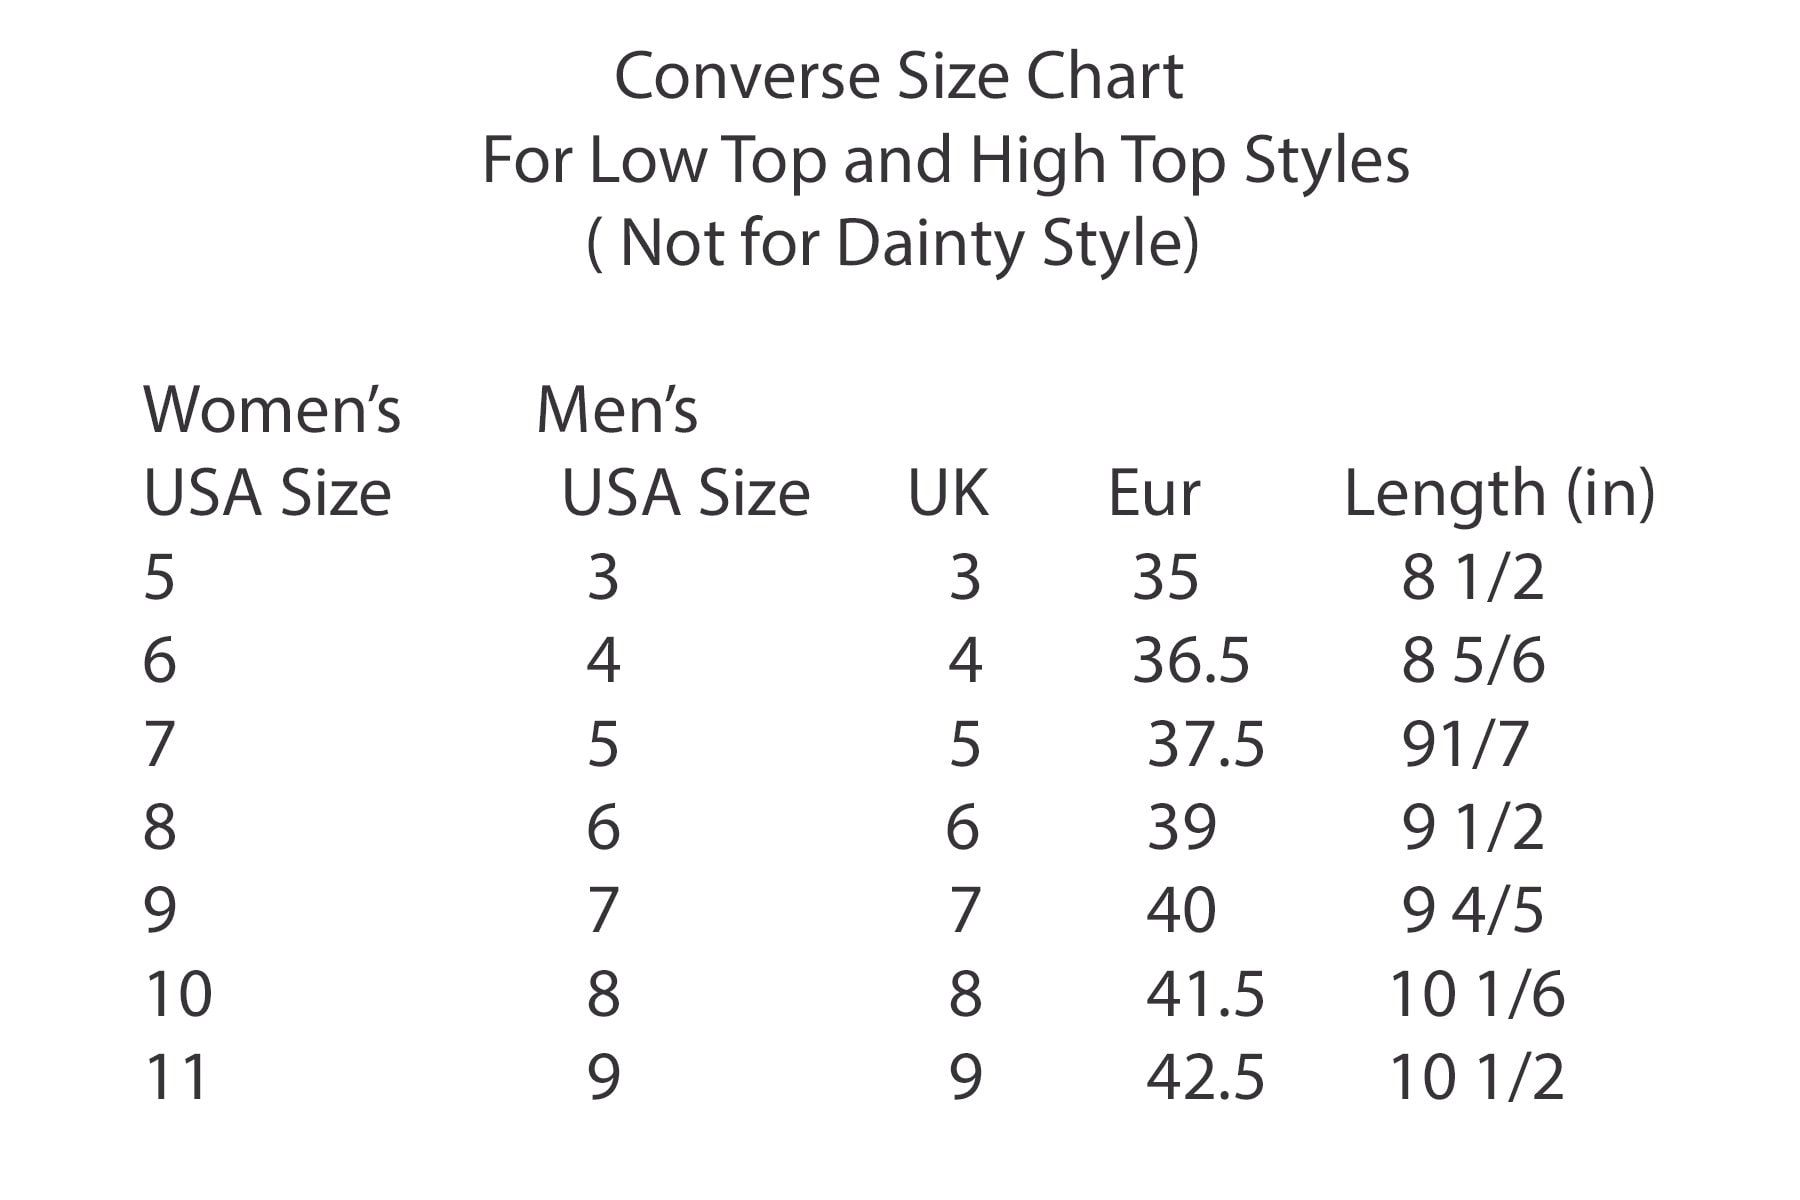
Task: Select the Eur value 41.5
Action: 1205,994
